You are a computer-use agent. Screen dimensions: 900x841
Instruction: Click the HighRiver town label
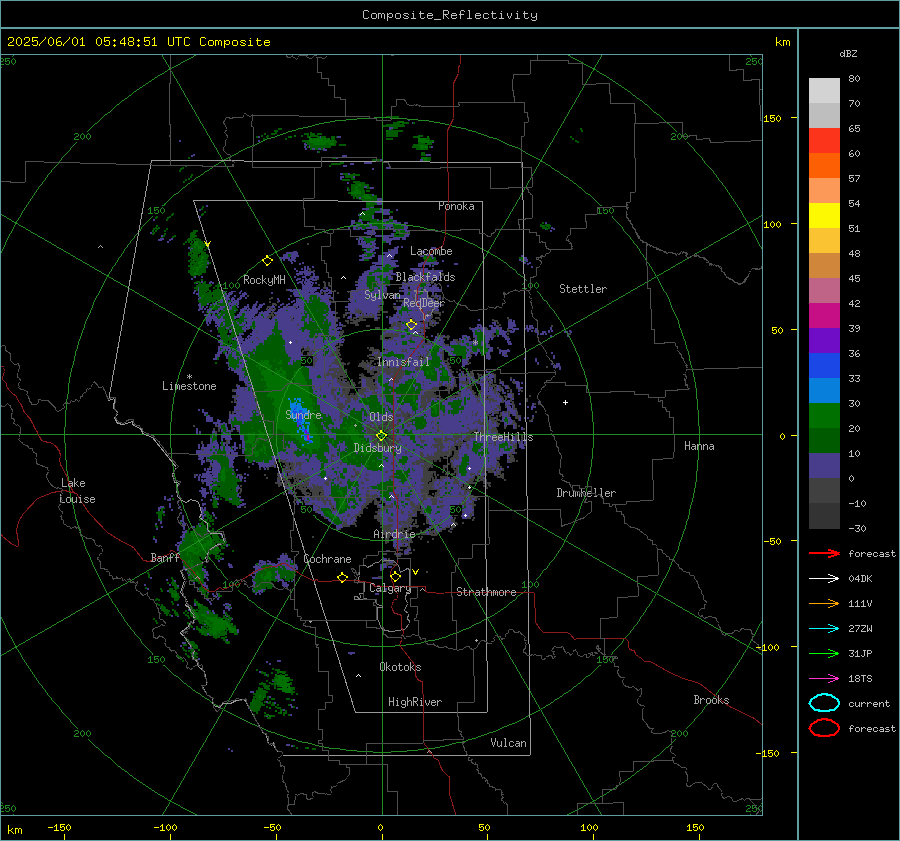click(414, 702)
